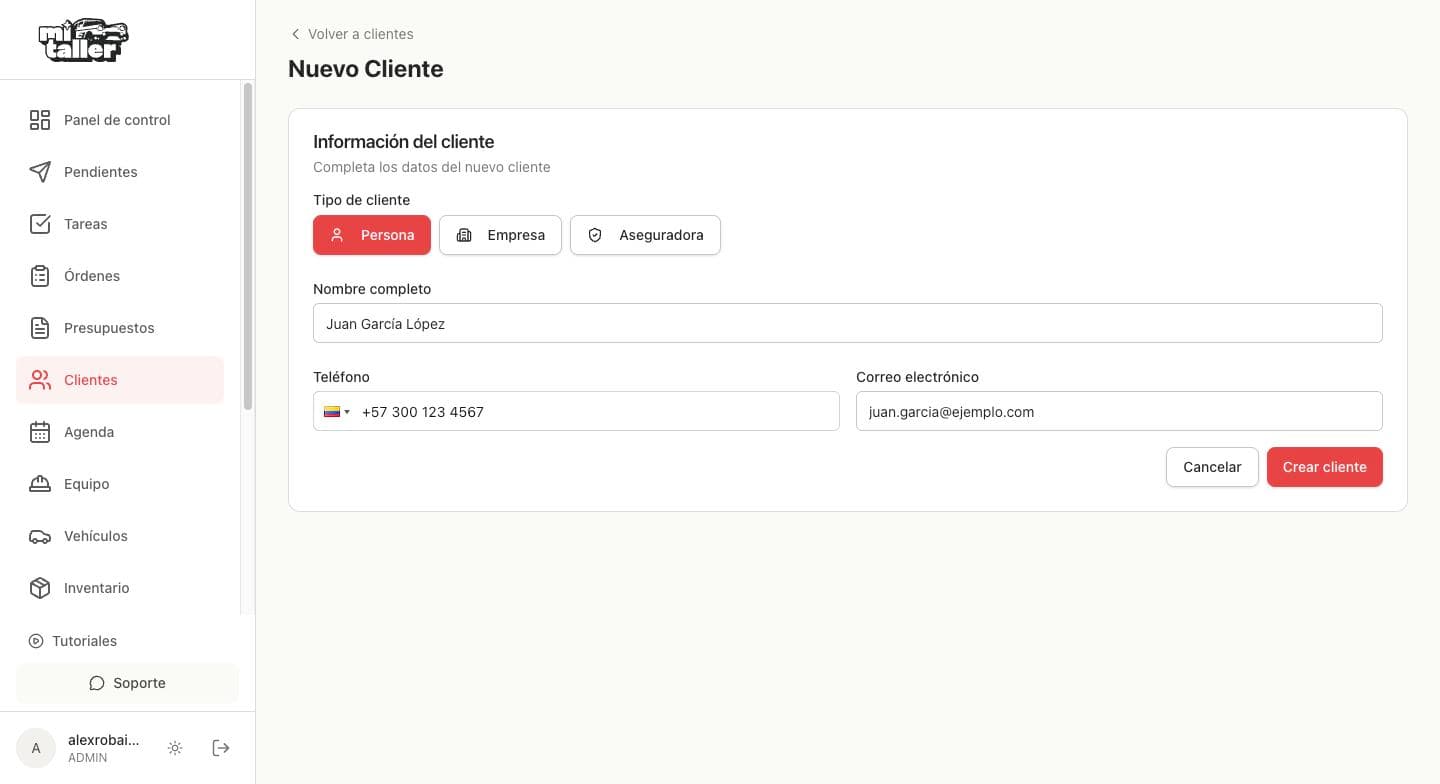Click the shield icon in Aseguradora button
The width and height of the screenshot is (1440, 784).
(595, 235)
